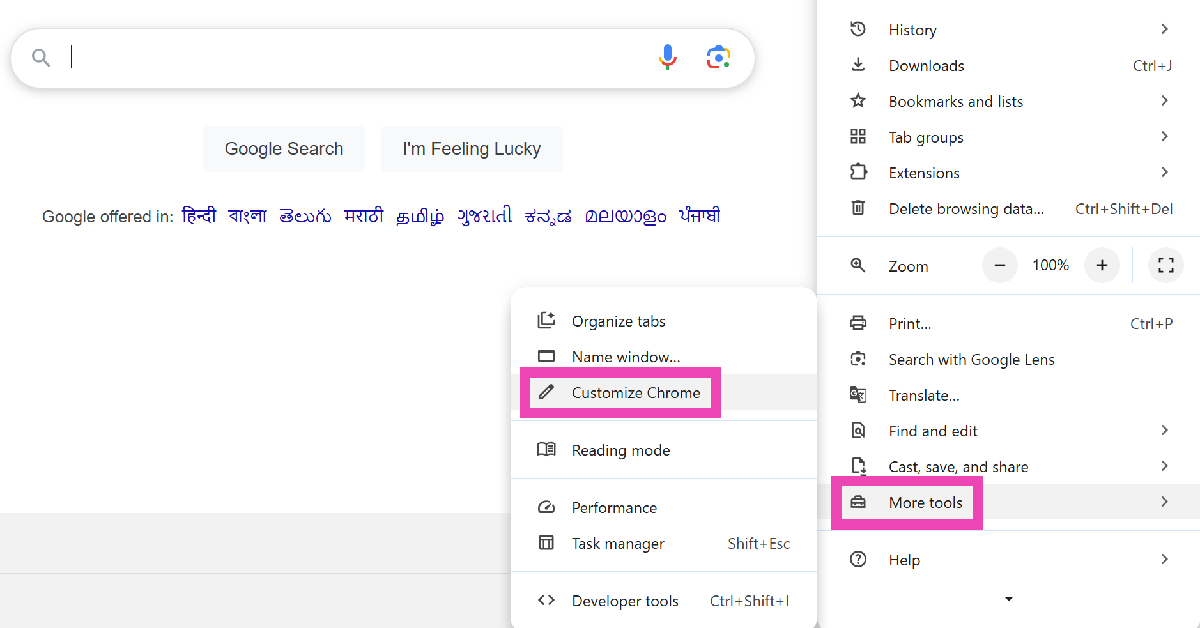This screenshot has width=1200, height=628.
Task: Click the Delete browsing data trash icon
Action: click(858, 208)
